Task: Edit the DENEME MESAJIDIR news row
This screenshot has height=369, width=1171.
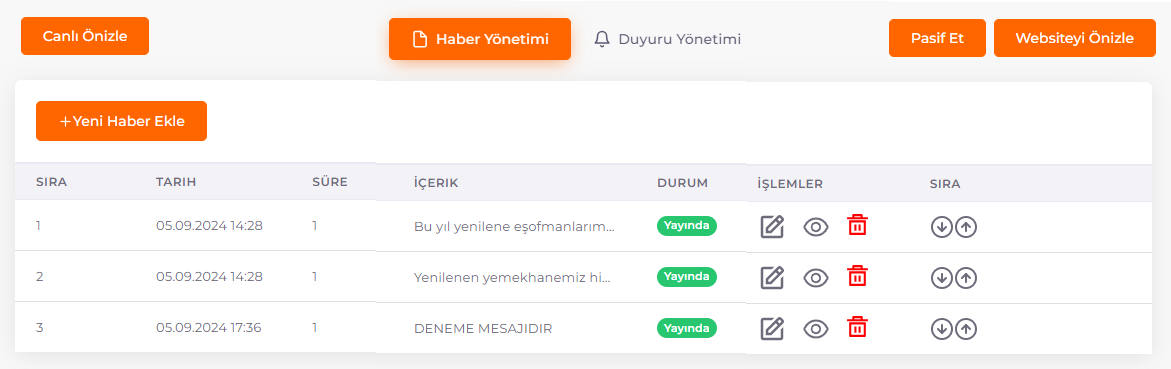Action: (772, 329)
